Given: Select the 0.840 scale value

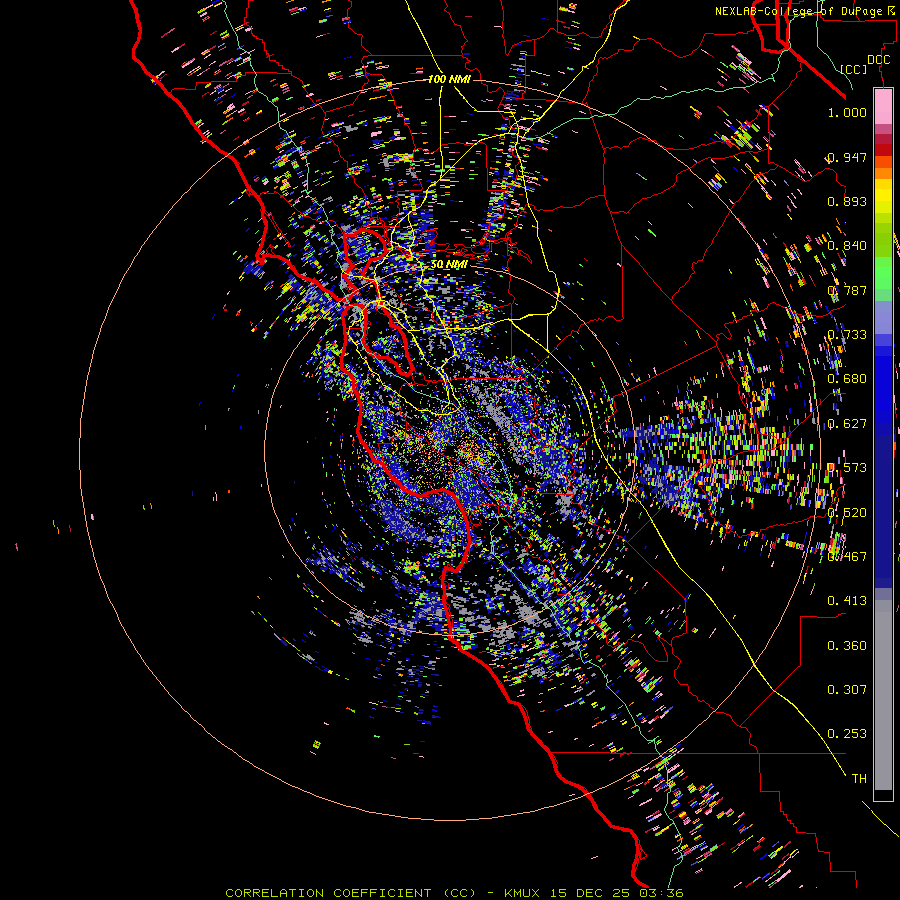Looking at the screenshot, I should click(x=847, y=246).
